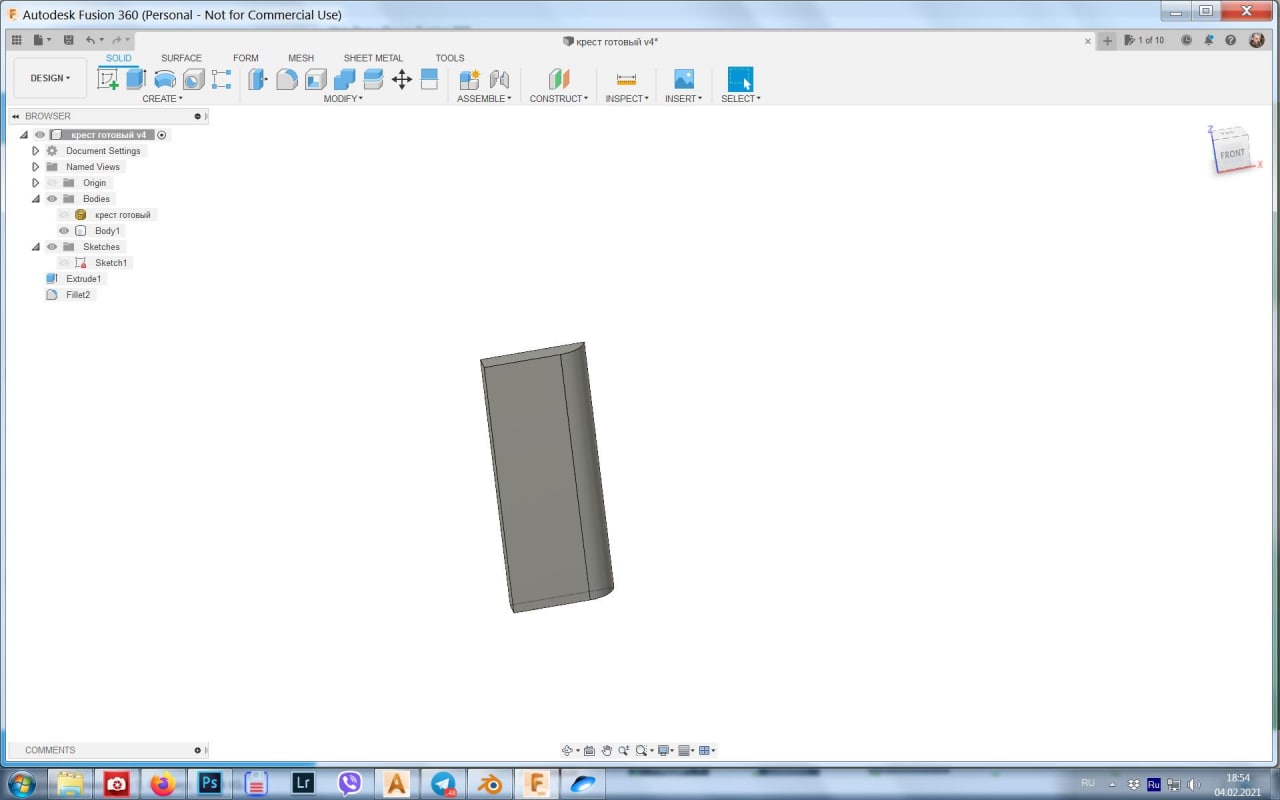Expand the Origin node
The image size is (1280, 800).
(x=36, y=183)
